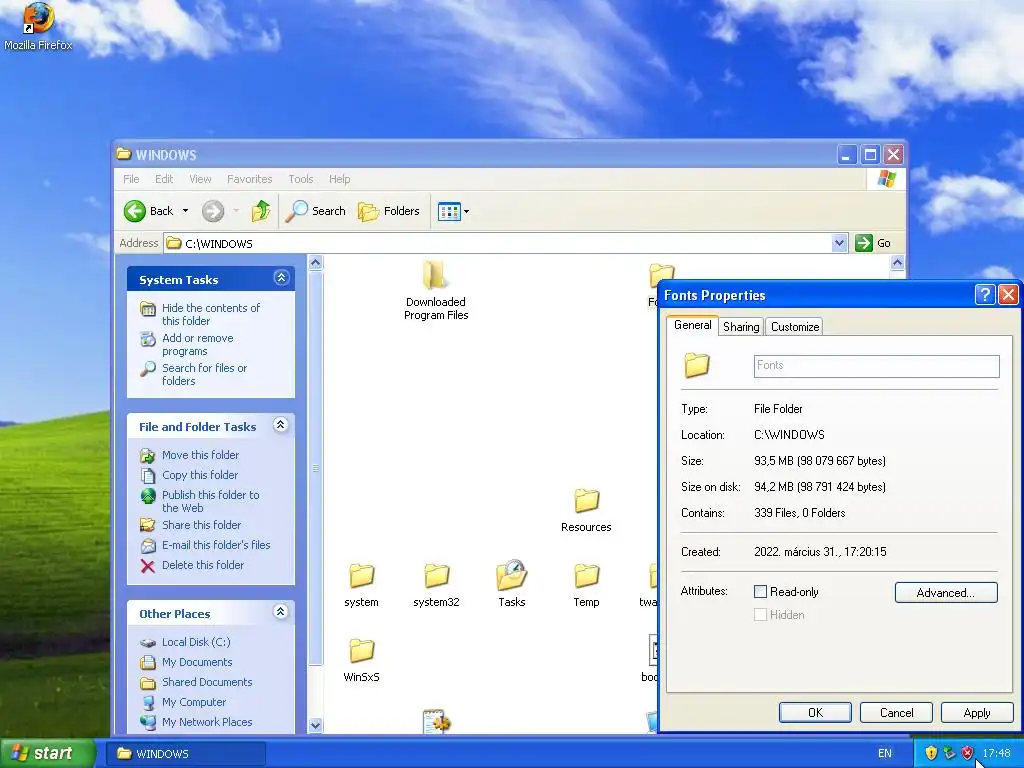Image resolution: width=1024 pixels, height=768 pixels.
Task: Click Publish this folder to the Web
Action: [210, 501]
